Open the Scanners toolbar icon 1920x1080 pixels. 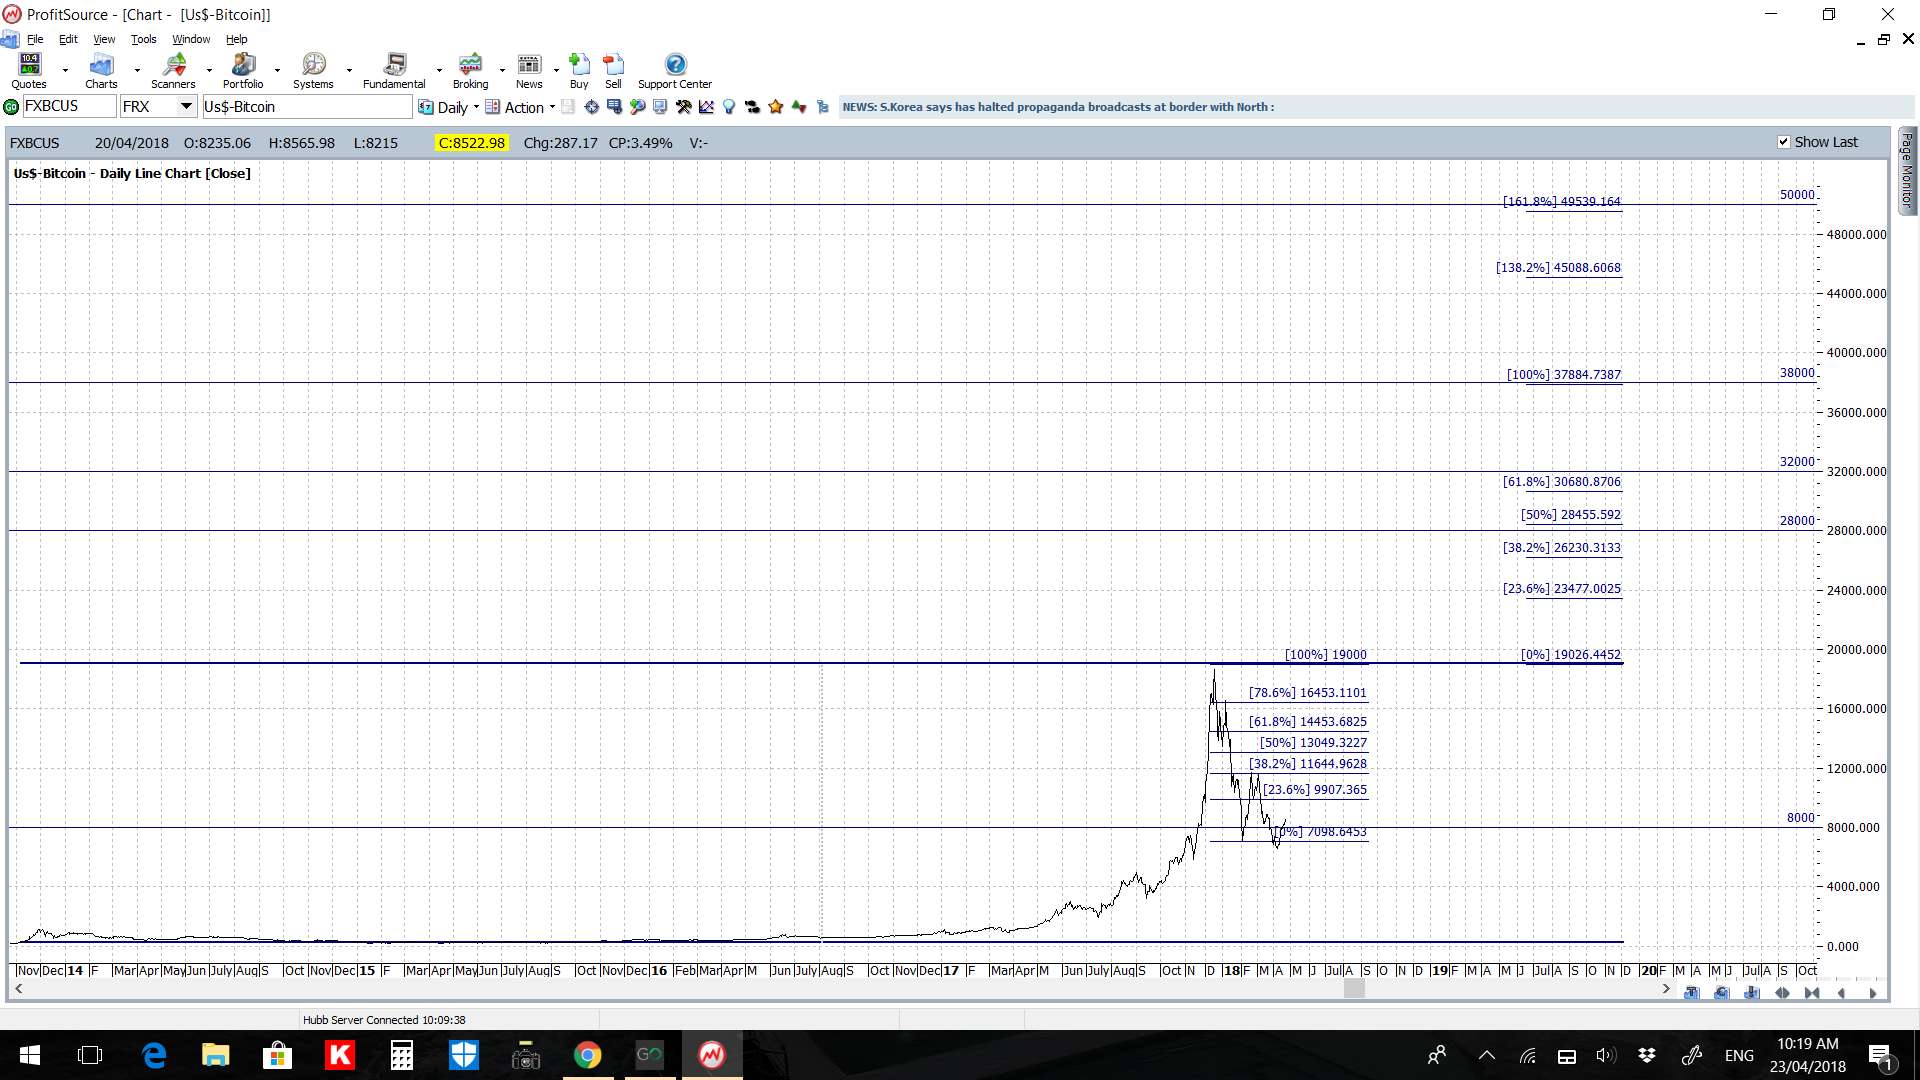[173, 70]
